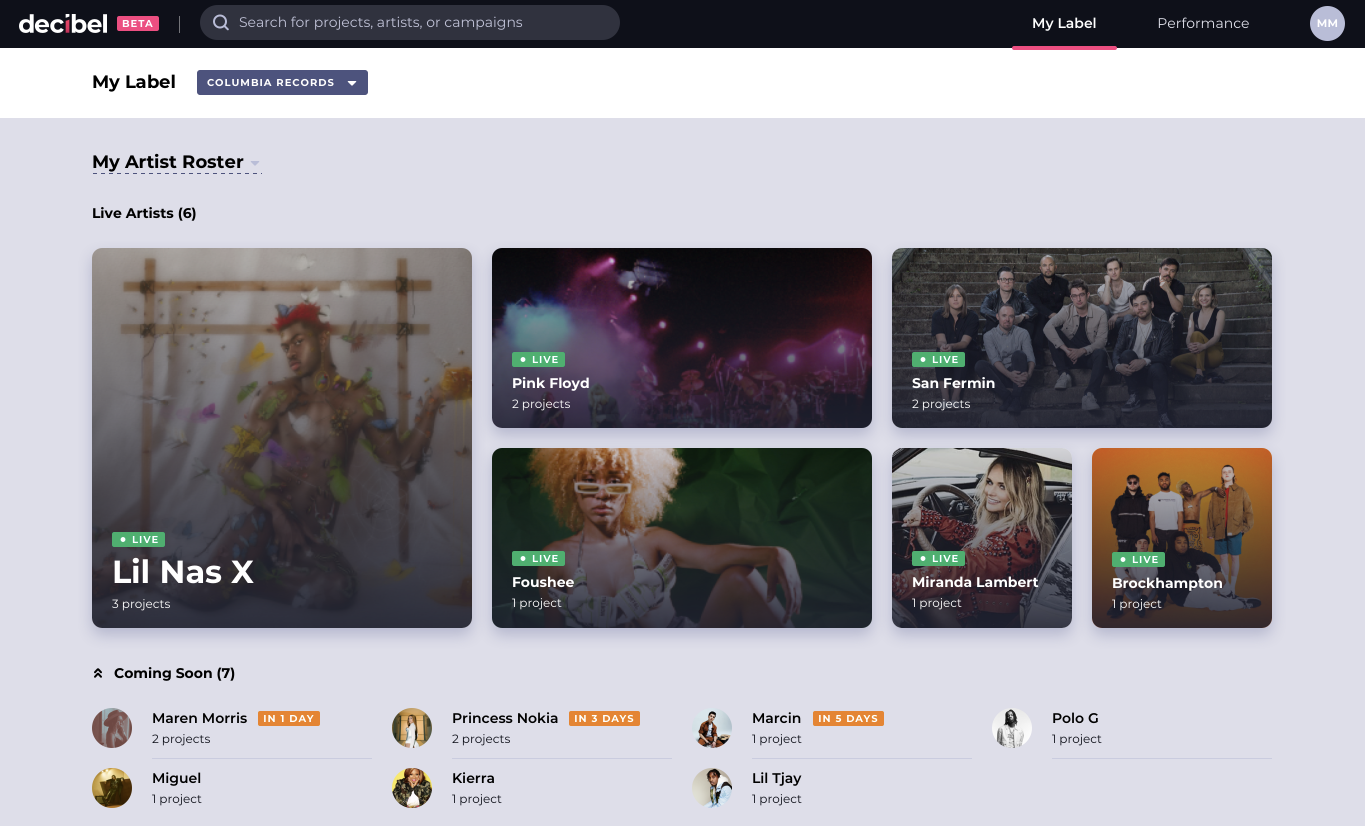Click the My Label page heading
The width and height of the screenshot is (1368, 826).
click(134, 82)
